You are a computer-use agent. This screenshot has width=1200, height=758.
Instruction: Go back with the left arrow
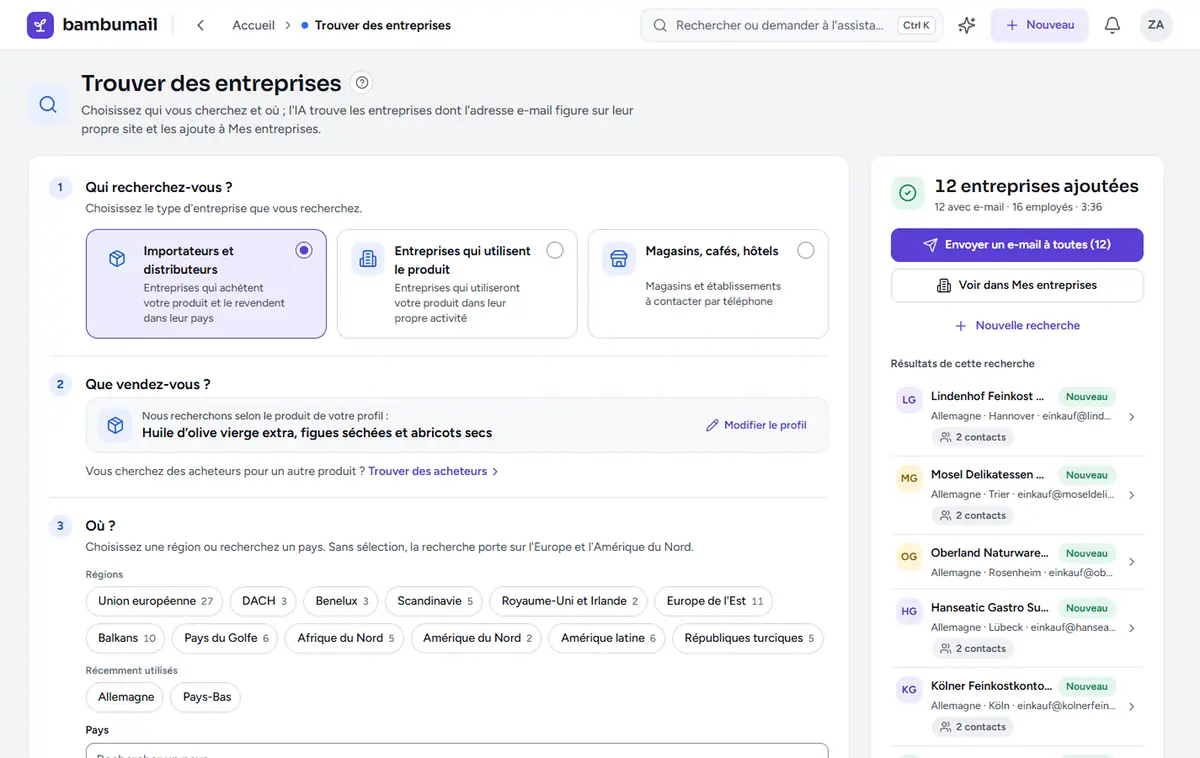200,25
